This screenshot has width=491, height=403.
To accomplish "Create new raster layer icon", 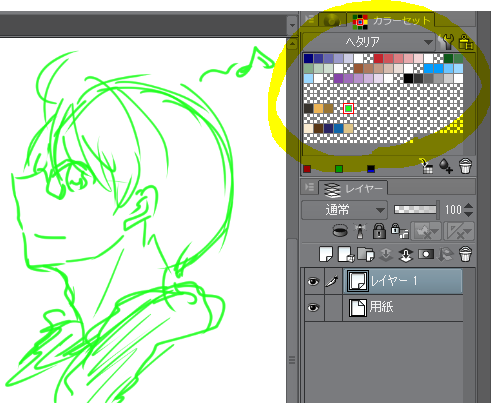I will click(326, 254).
